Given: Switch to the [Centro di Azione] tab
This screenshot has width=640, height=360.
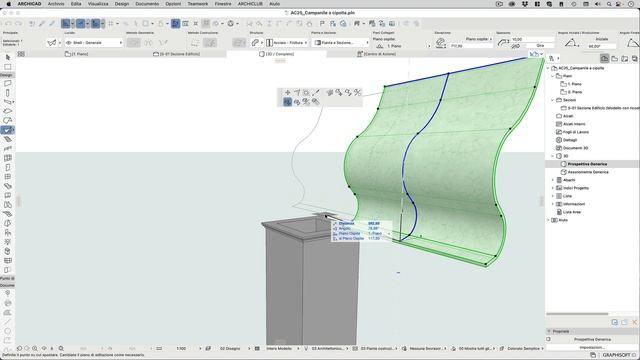Looking at the screenshot, I should pos(376,54).
